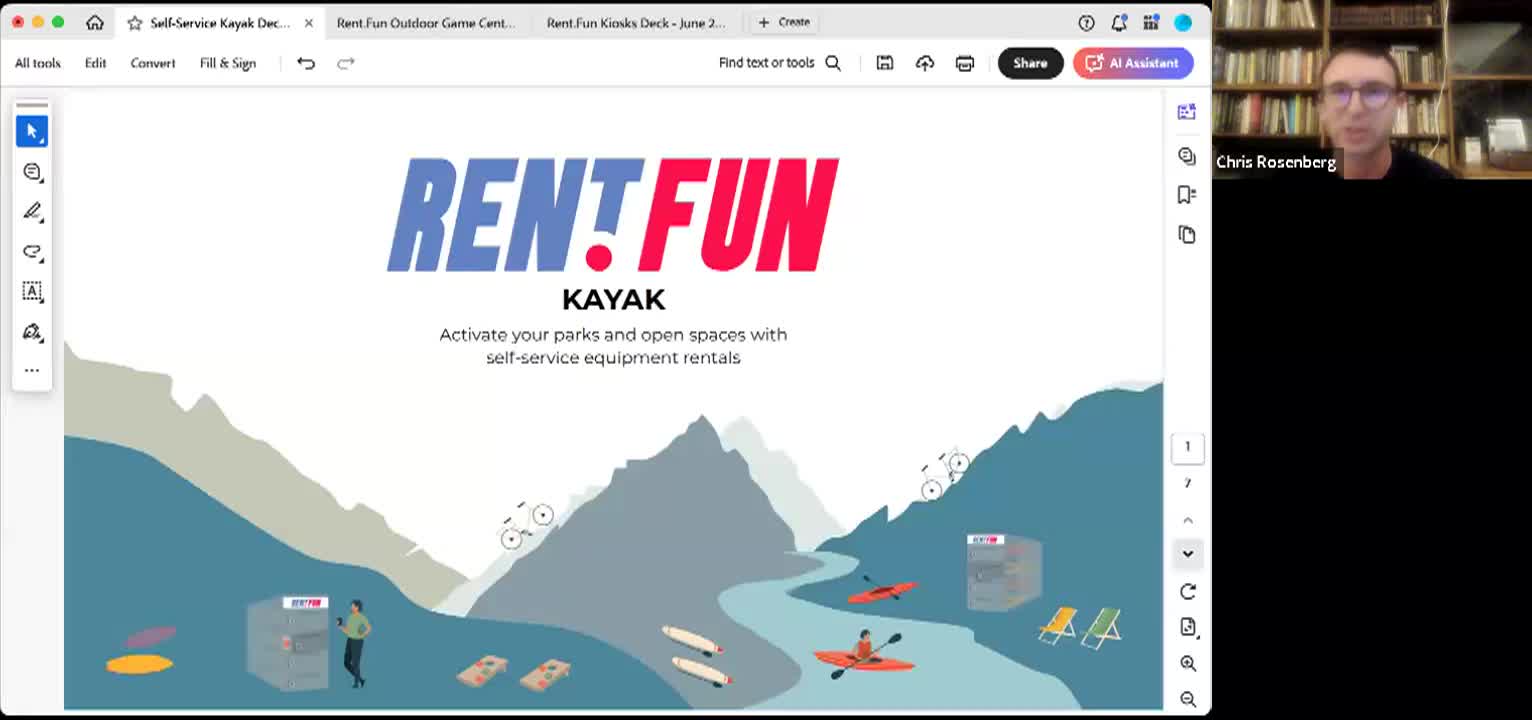Open the Page thumbnails panel icon
1532x720 pixels.
tap(1187, 235)
